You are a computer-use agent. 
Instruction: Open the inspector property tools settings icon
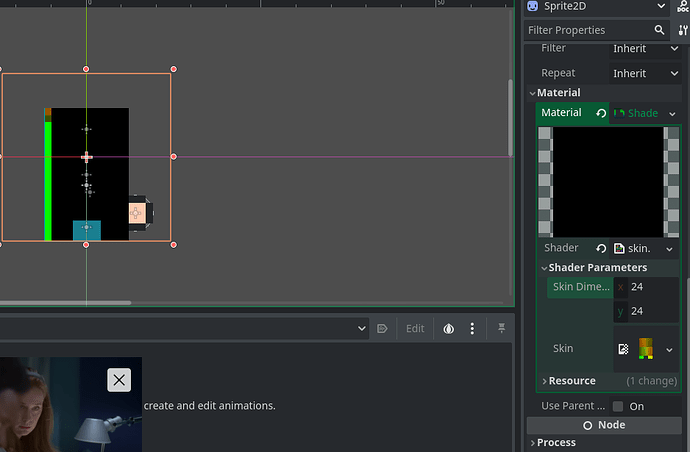(683, 30)
